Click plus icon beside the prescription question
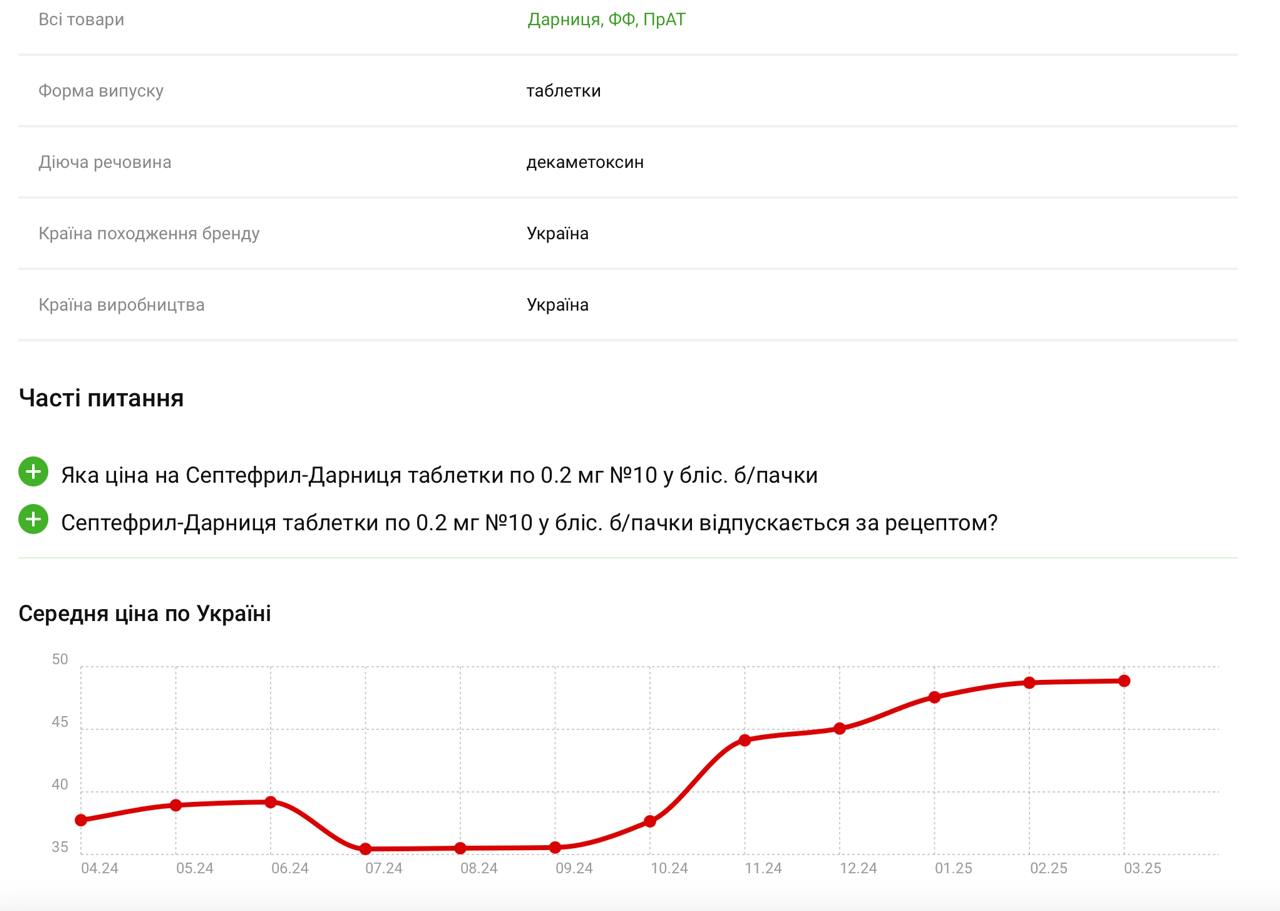The width and height of the screenshot is (1280, 911). pyautogui.click(x=33, y=520)
